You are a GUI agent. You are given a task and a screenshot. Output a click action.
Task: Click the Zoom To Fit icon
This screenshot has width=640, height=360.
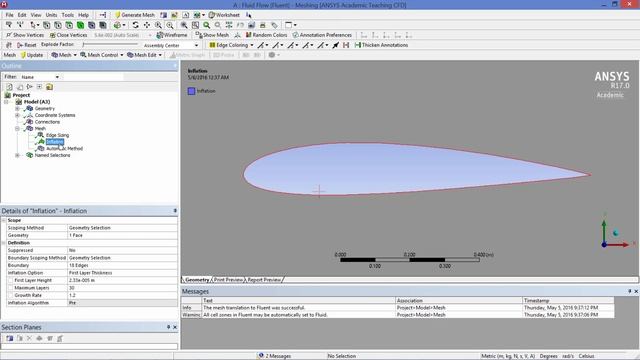(184, 25)
